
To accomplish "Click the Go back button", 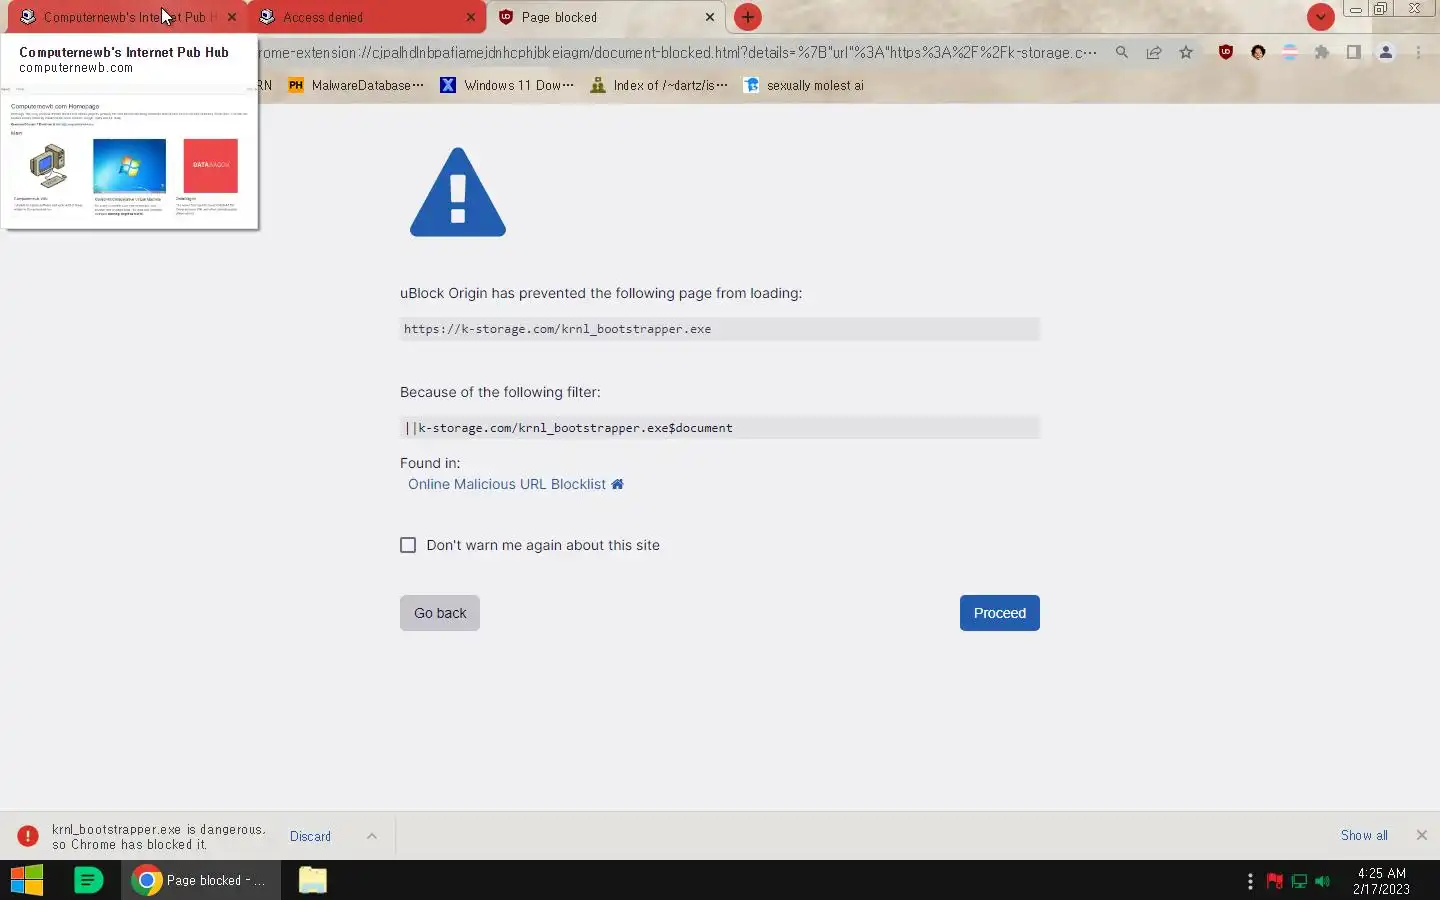I will point(440,613).
